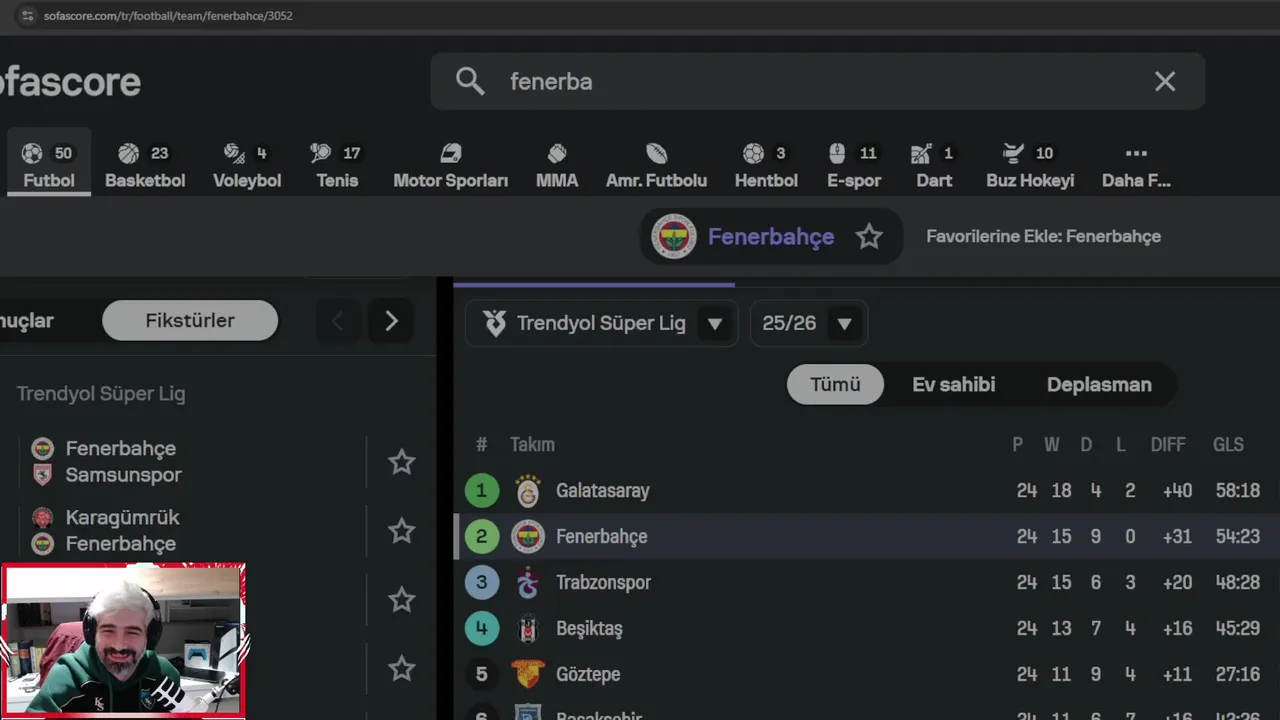Select the Tenis sport tab
1280x720 pixels.
point(337,163)
